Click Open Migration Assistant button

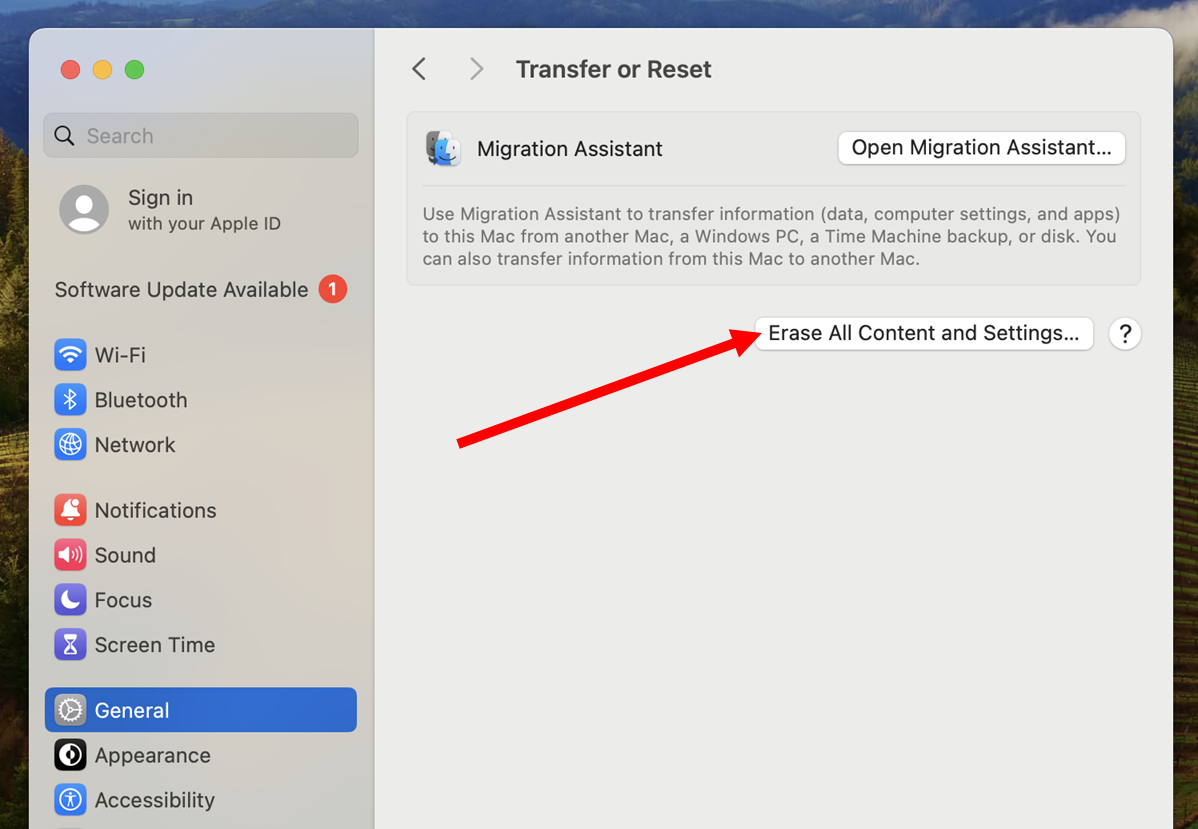point(981,147)
